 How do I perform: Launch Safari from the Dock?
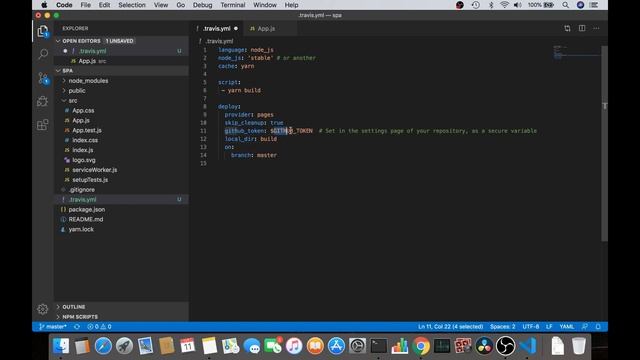click(103, 346)
